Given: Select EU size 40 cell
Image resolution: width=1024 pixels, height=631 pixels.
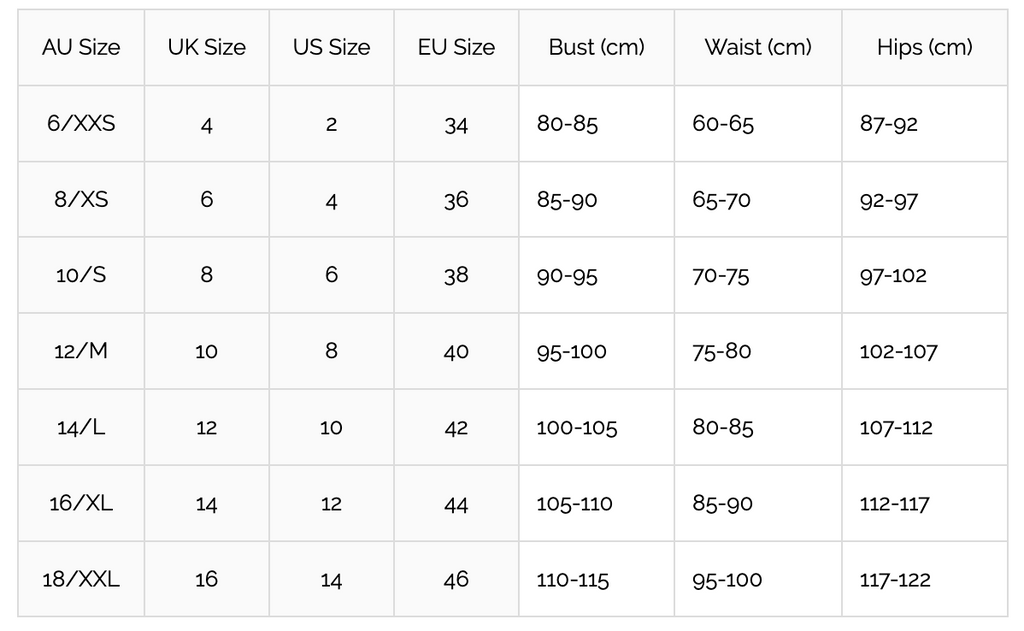Looking at the screenshot, I should coord(456,351).
